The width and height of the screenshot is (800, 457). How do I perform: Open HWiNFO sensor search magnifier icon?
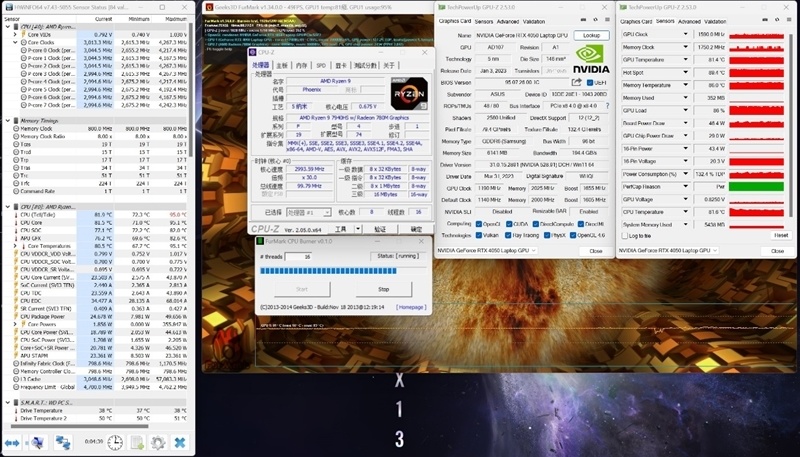coord(37,443)
